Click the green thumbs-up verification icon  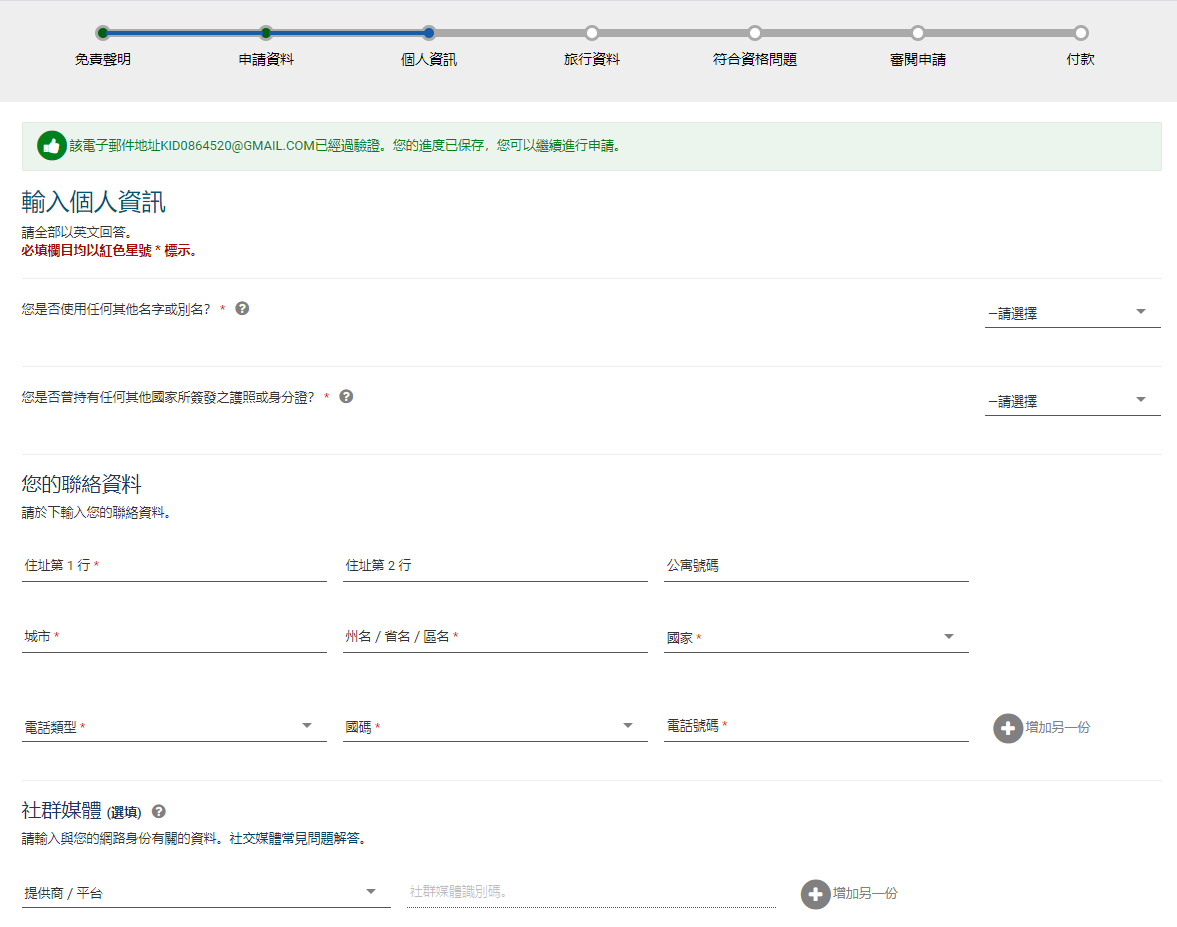52,146
